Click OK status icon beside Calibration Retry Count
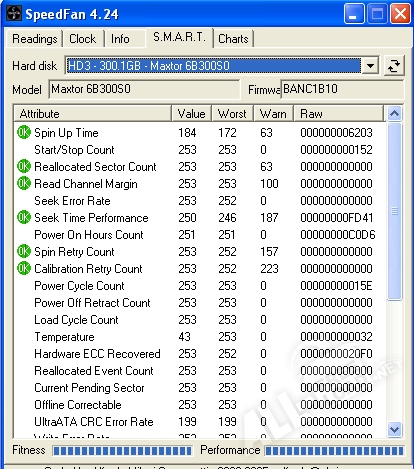The width and height of the screenshot is (414, 469). coord(24,268)
